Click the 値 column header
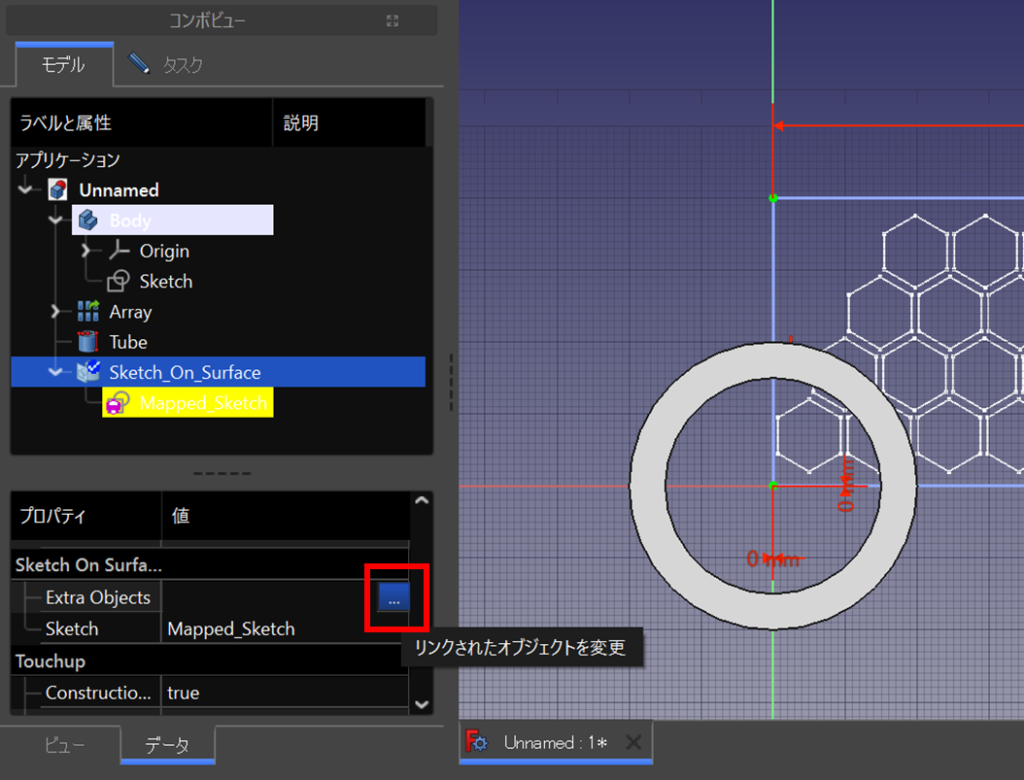 (x=286, y=515)
